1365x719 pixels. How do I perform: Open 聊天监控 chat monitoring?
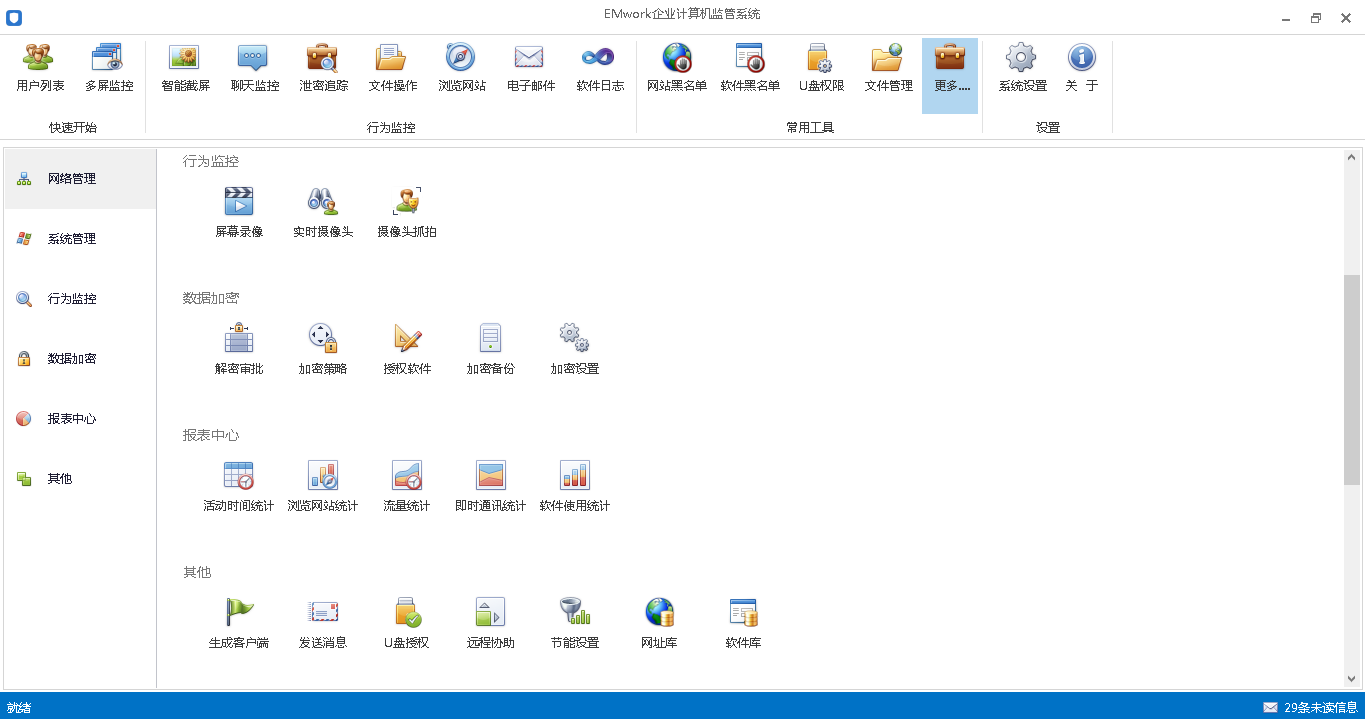click(x=255, y=68)
